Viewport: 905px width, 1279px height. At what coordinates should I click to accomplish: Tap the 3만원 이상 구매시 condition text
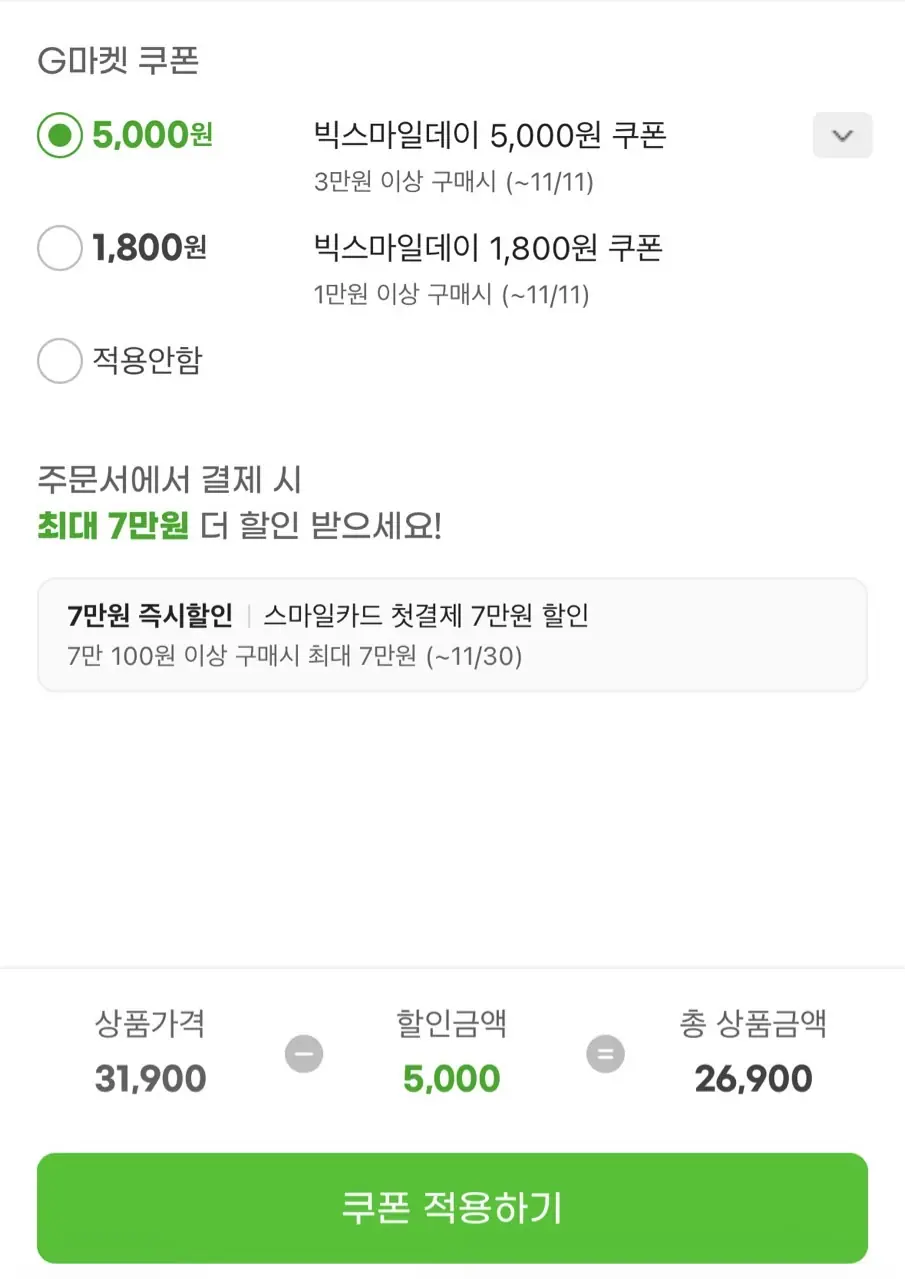tap(453, 183)
